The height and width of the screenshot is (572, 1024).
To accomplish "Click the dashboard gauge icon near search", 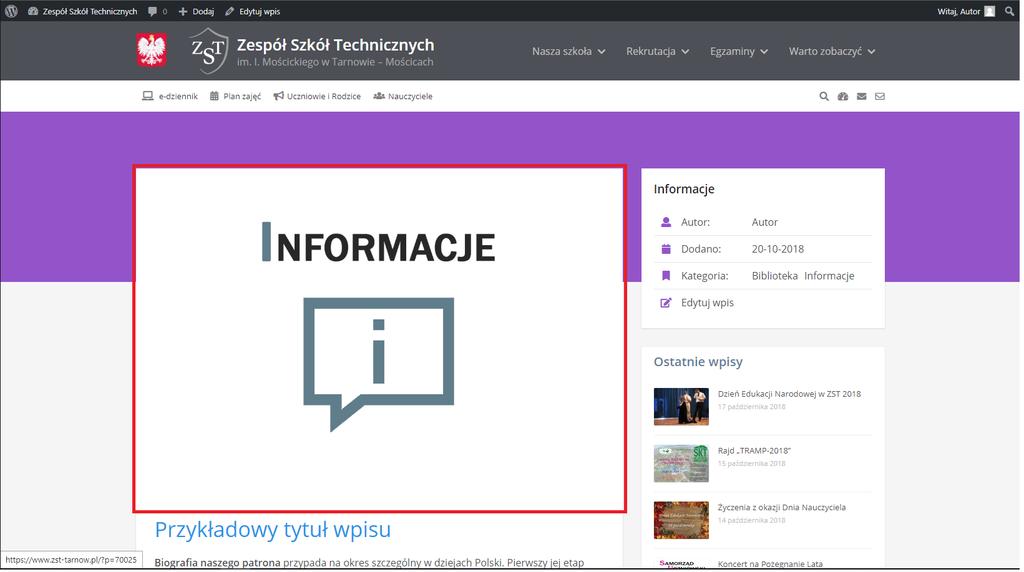I will click(842, 96).
